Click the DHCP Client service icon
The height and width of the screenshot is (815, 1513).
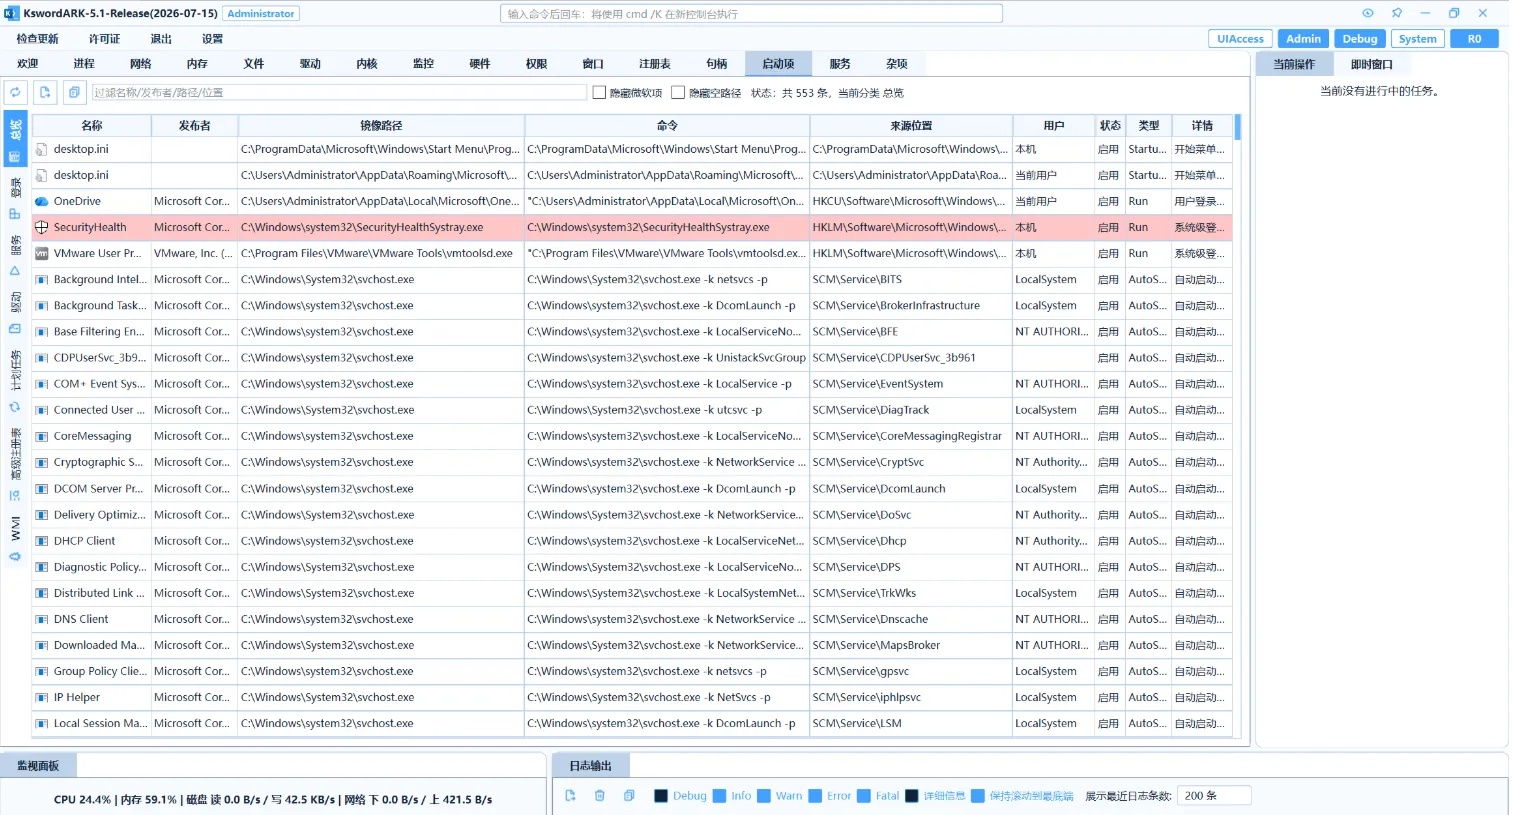42,541
